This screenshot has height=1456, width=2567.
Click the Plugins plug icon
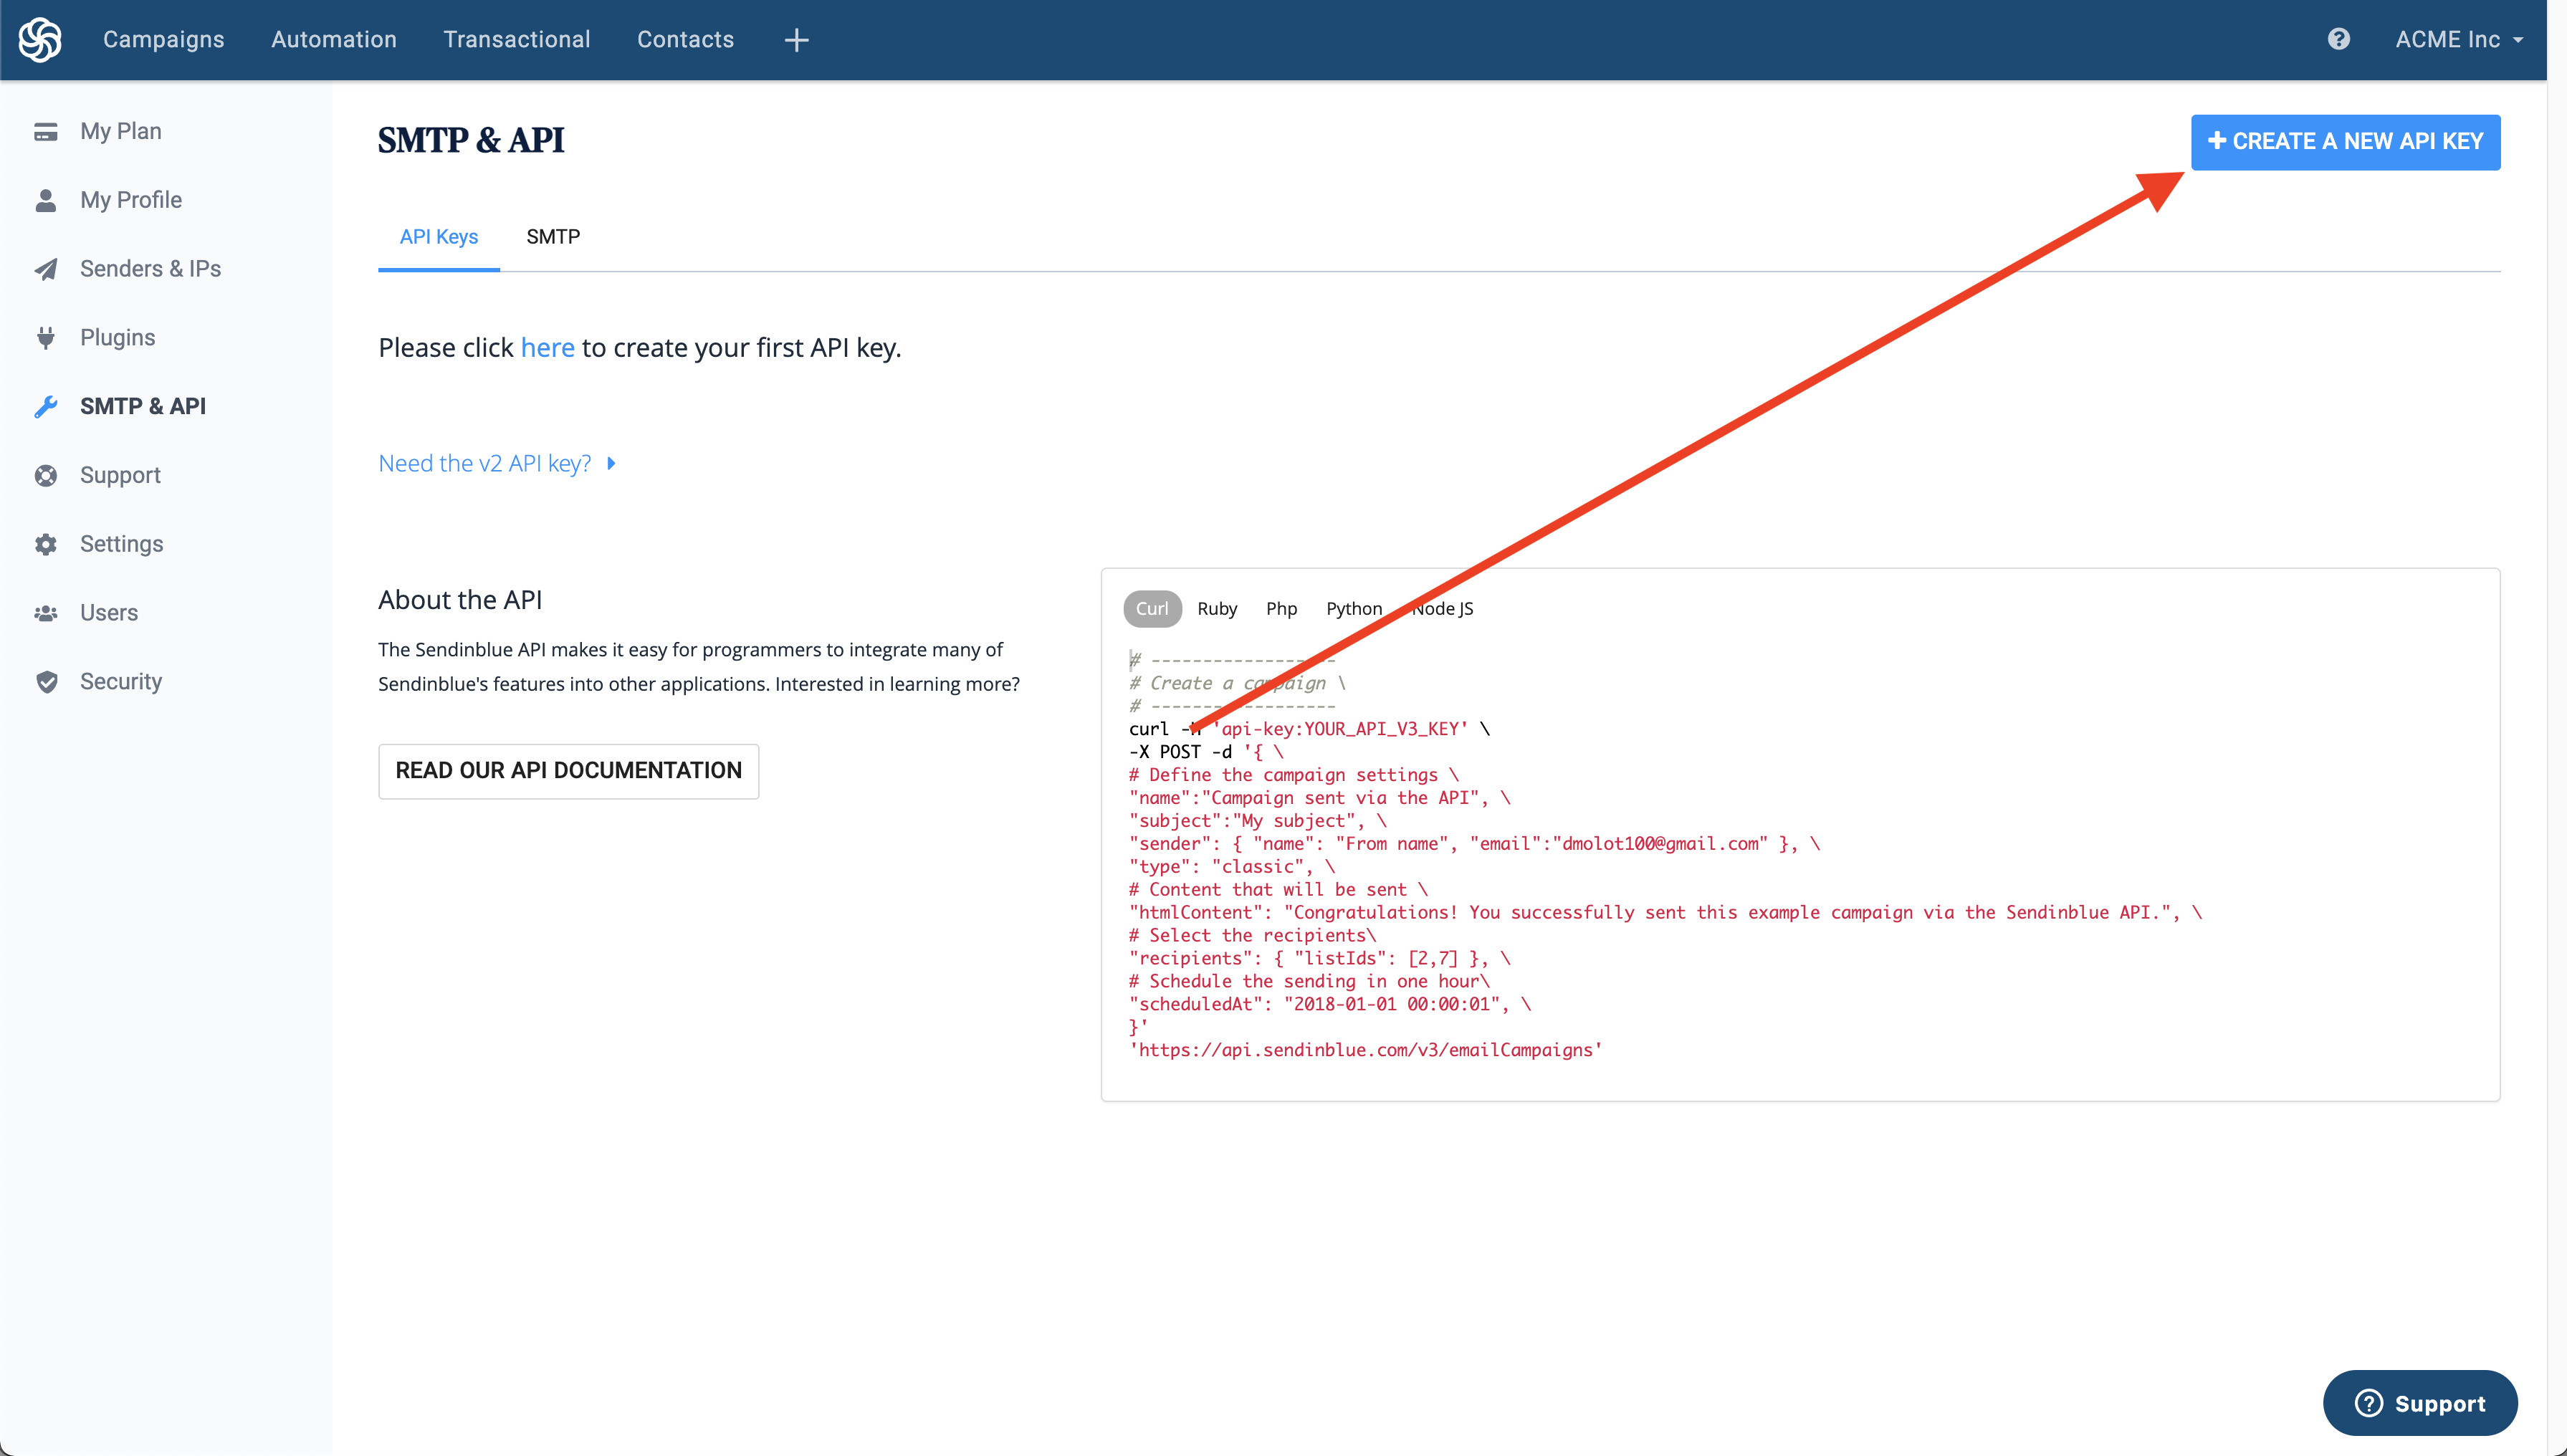pyautogui.click(x=45, y=338)
